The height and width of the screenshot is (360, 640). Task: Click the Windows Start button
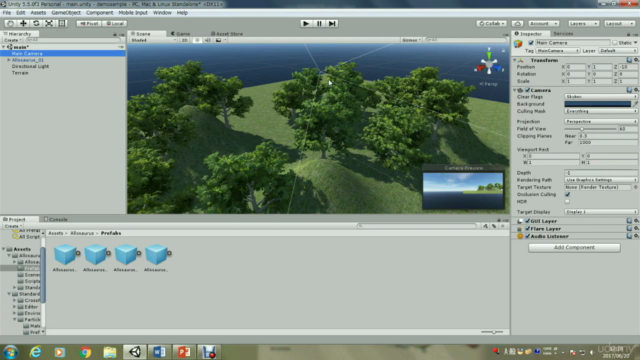point(11,352)
